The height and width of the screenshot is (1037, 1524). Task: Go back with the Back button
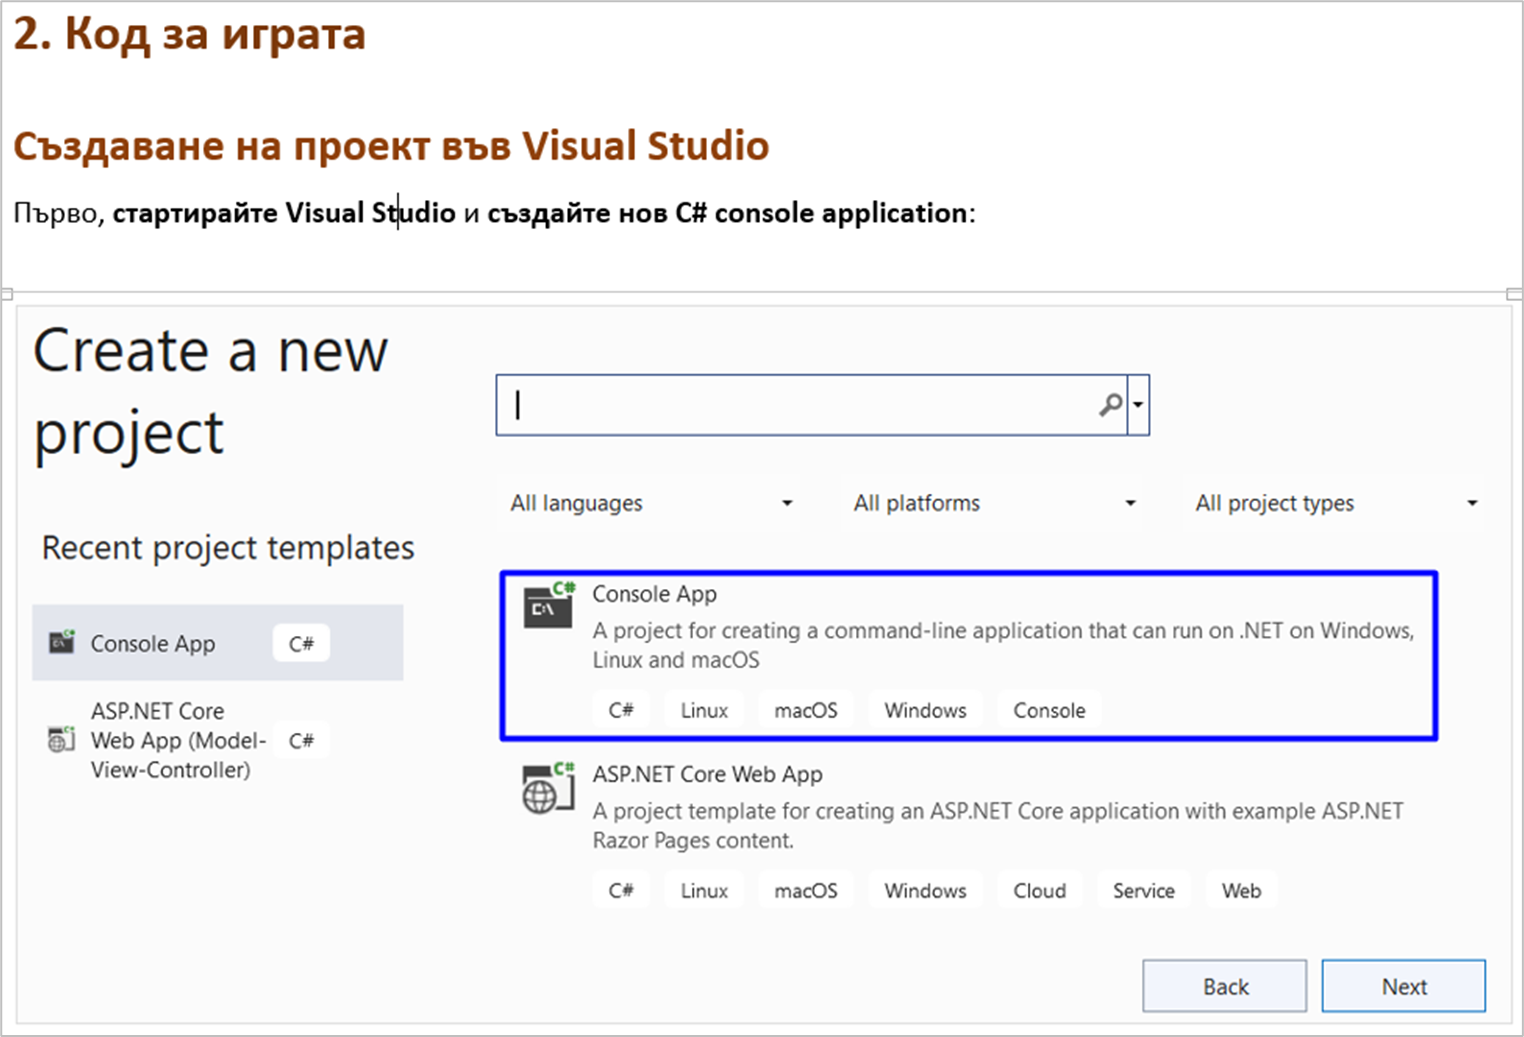[1224, 986]
